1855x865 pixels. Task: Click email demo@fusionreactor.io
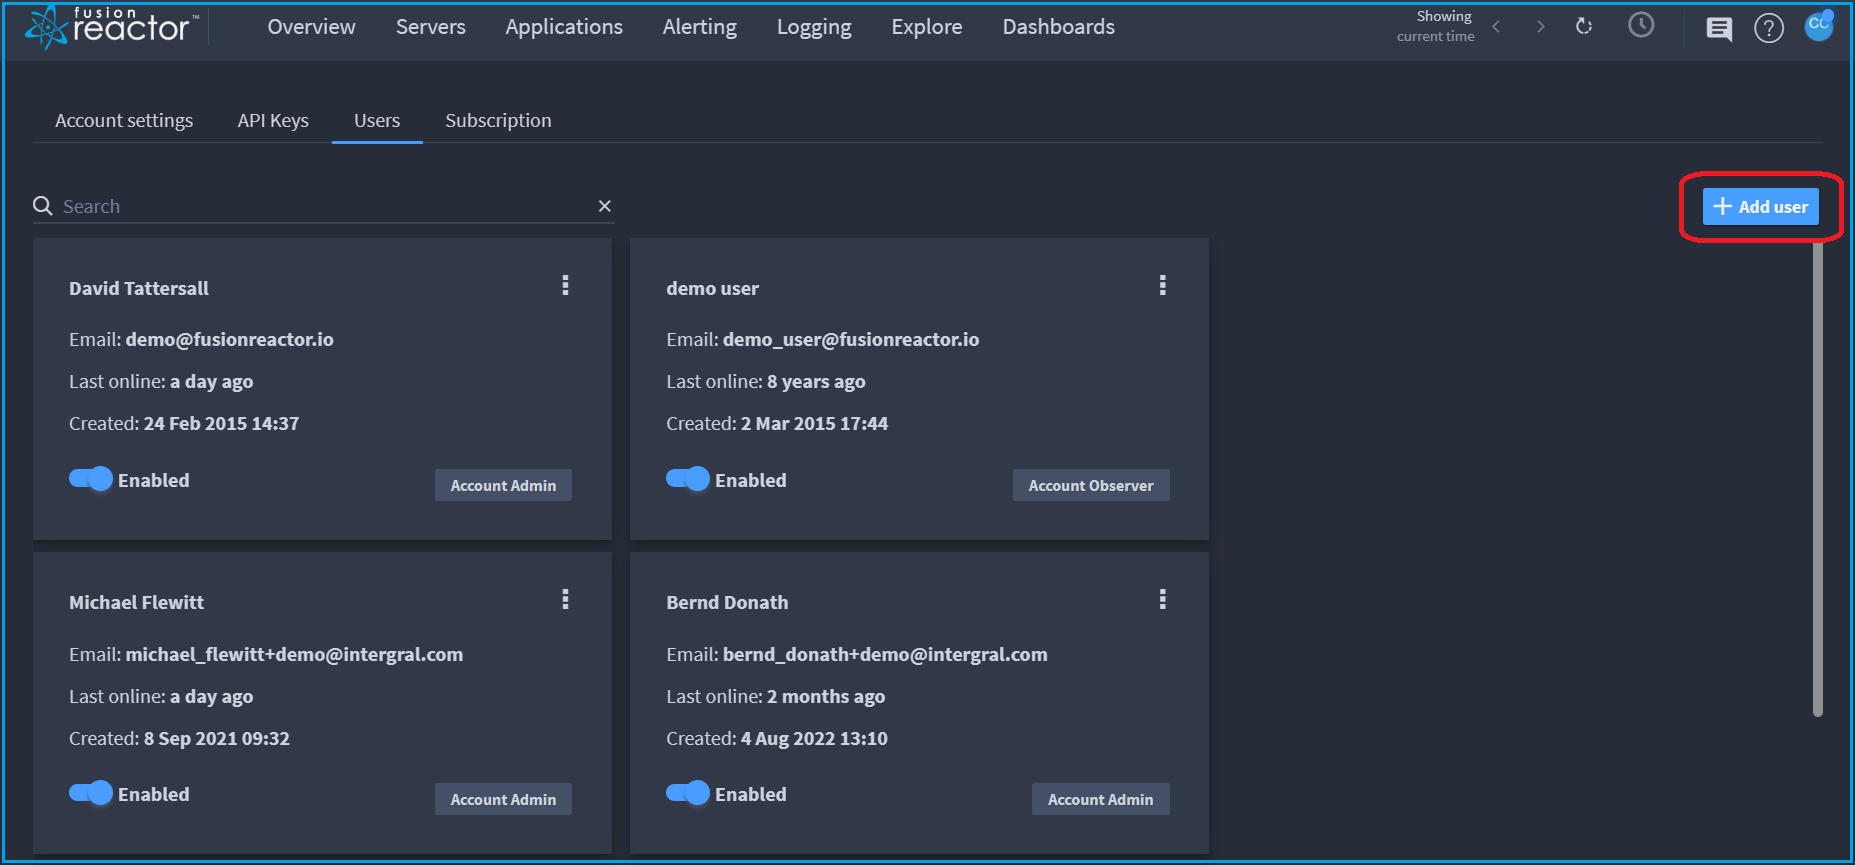[229, 339]
